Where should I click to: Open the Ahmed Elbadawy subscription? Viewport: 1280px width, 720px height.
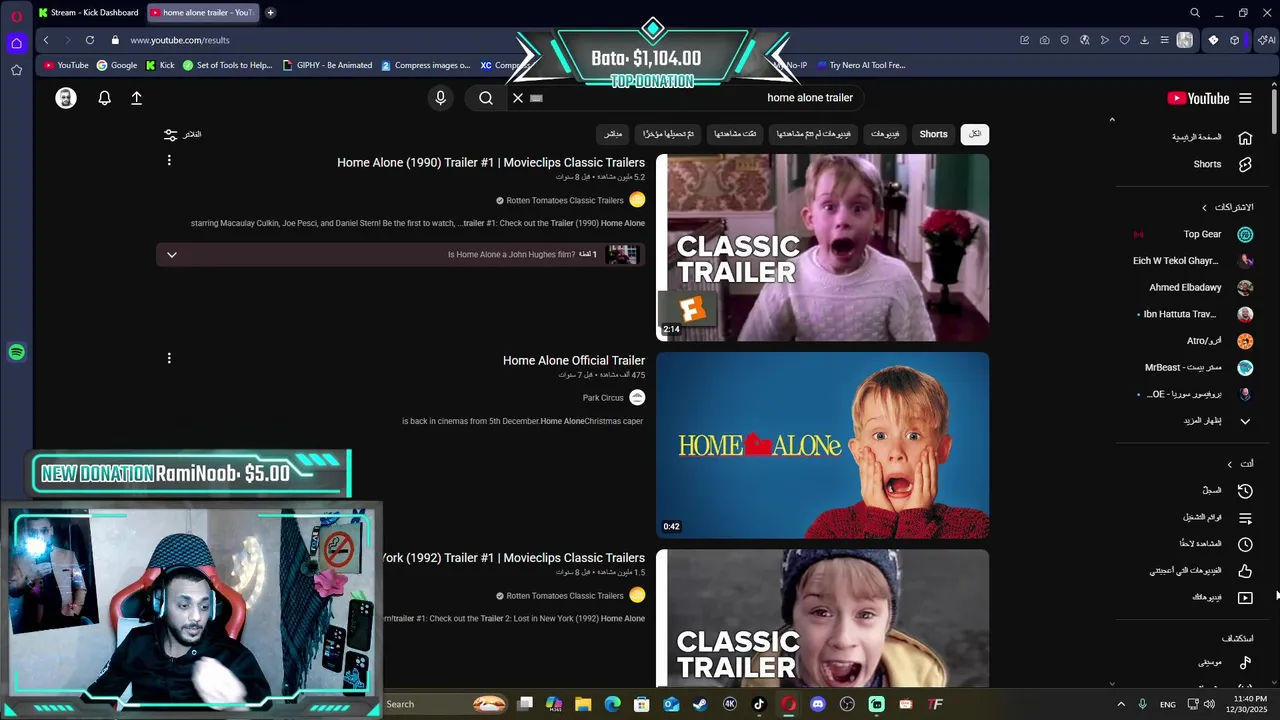click(1200, 287)
